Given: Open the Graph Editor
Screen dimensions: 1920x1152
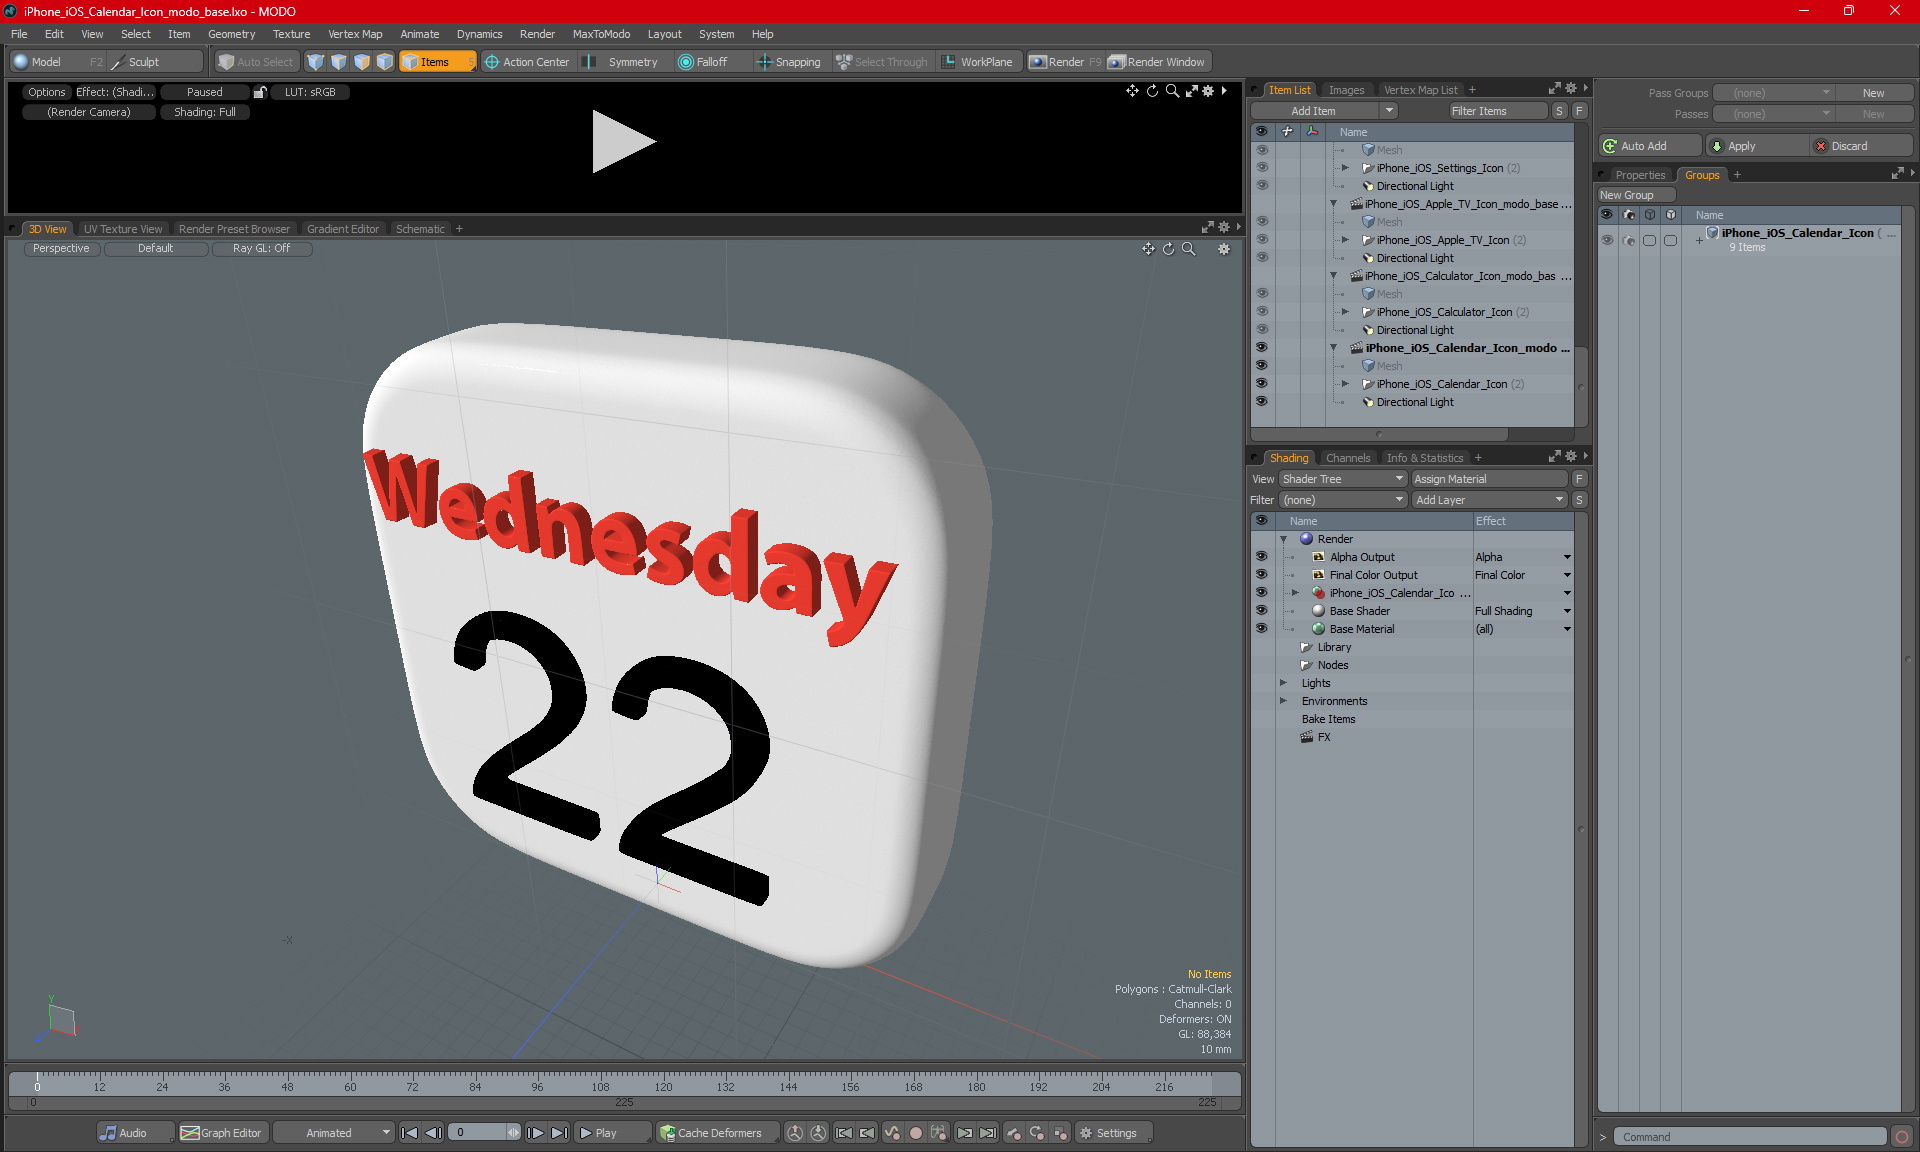Looking at the screenshot, I should tap(222, 1133).
